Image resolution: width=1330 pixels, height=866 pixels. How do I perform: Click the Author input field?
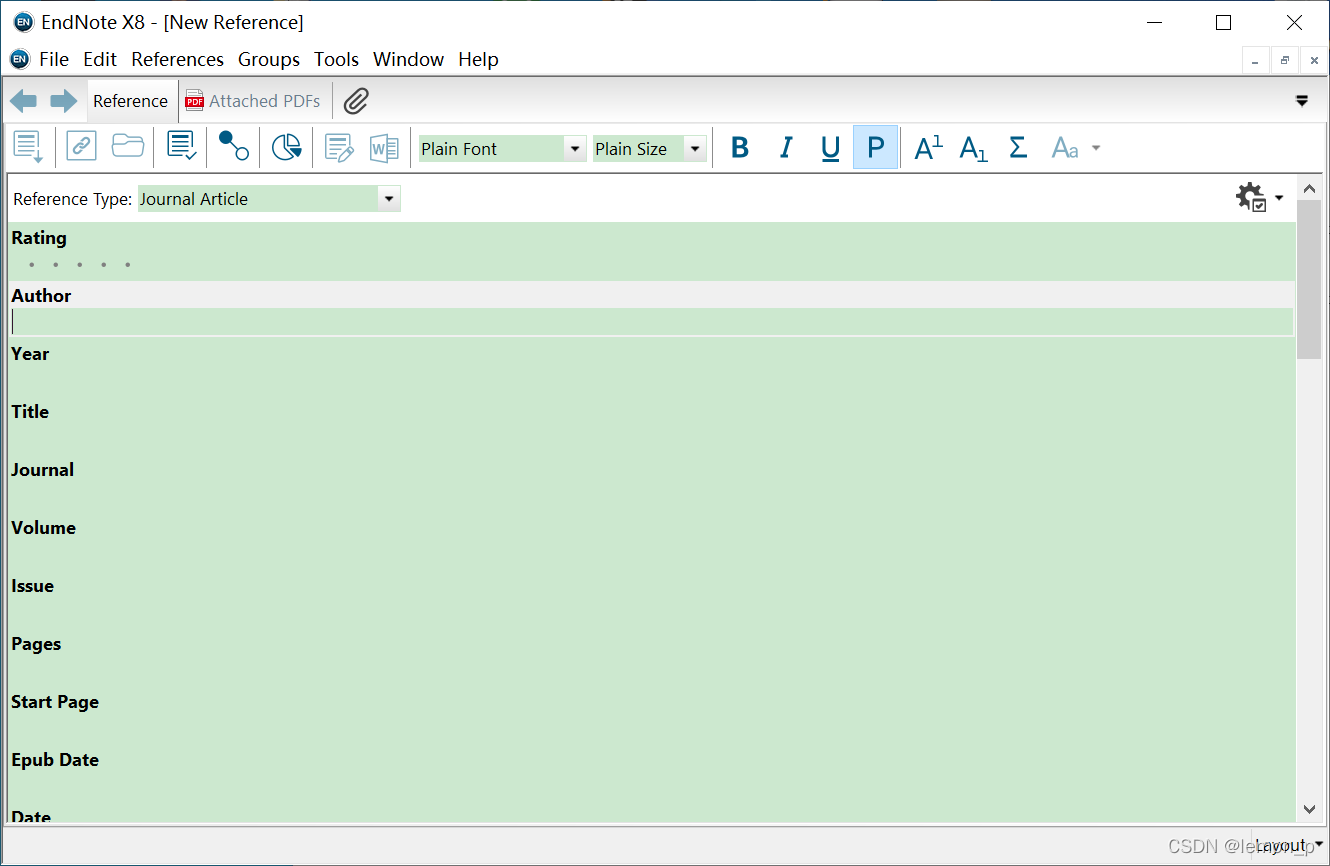pos(651,321)
